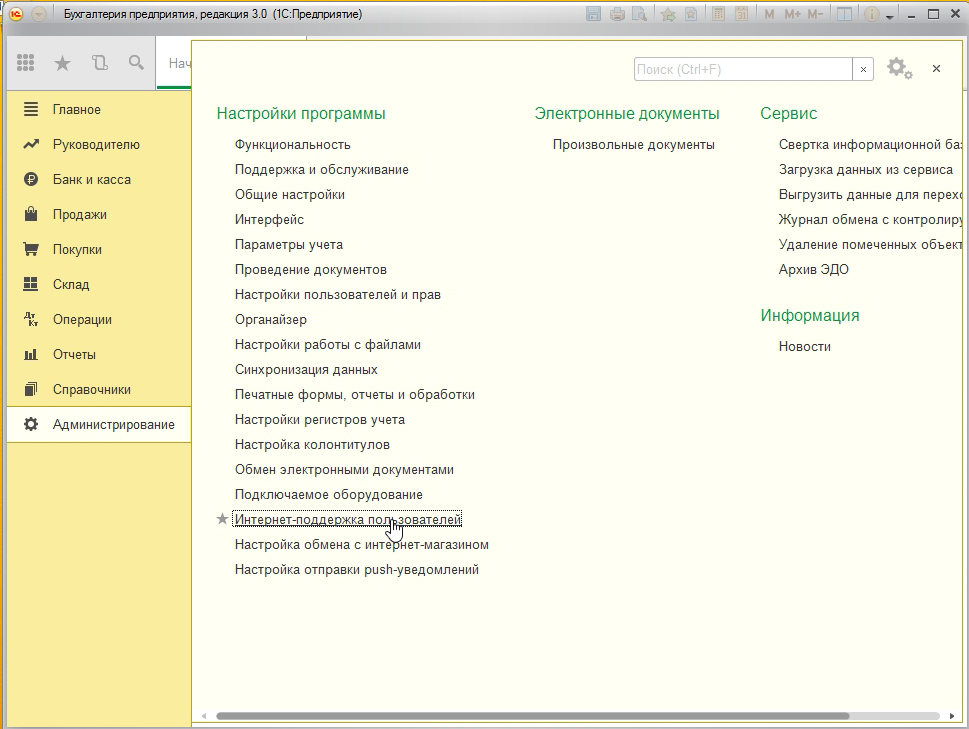This screenshot has height=729, width=969.
Task: Click the split window panels icon
Action: click(844, 14)
